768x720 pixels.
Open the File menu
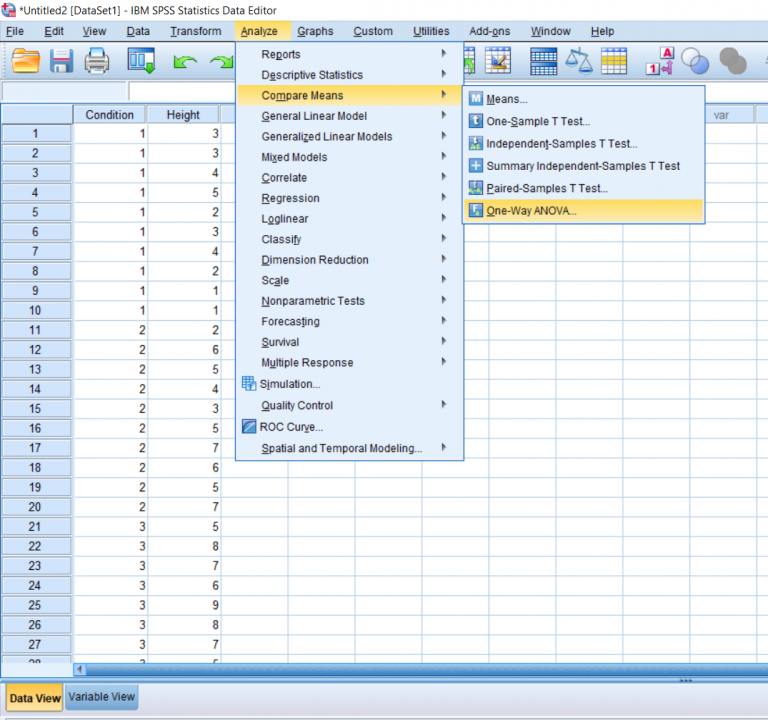(x=15, y=31)
